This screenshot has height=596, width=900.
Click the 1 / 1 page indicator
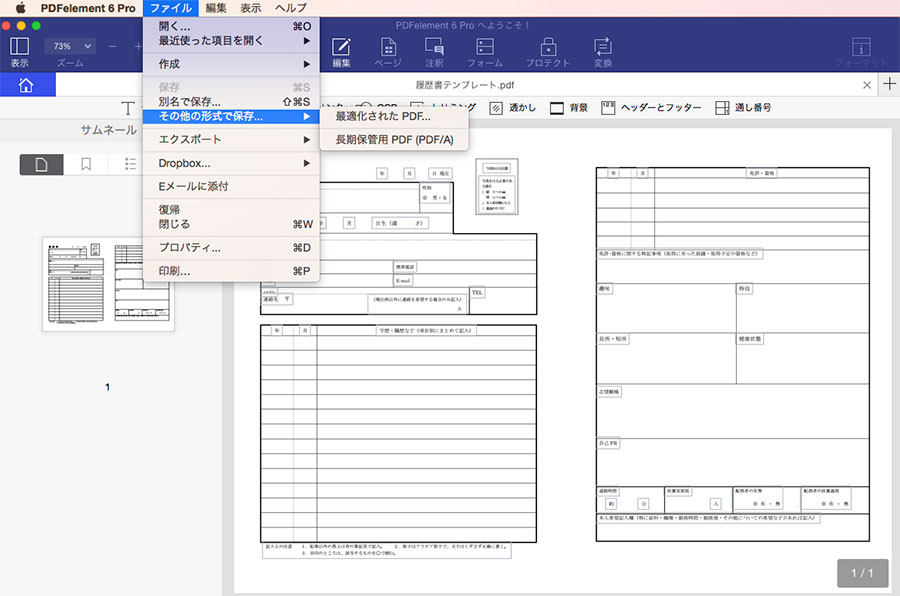(x=862, y=573)
